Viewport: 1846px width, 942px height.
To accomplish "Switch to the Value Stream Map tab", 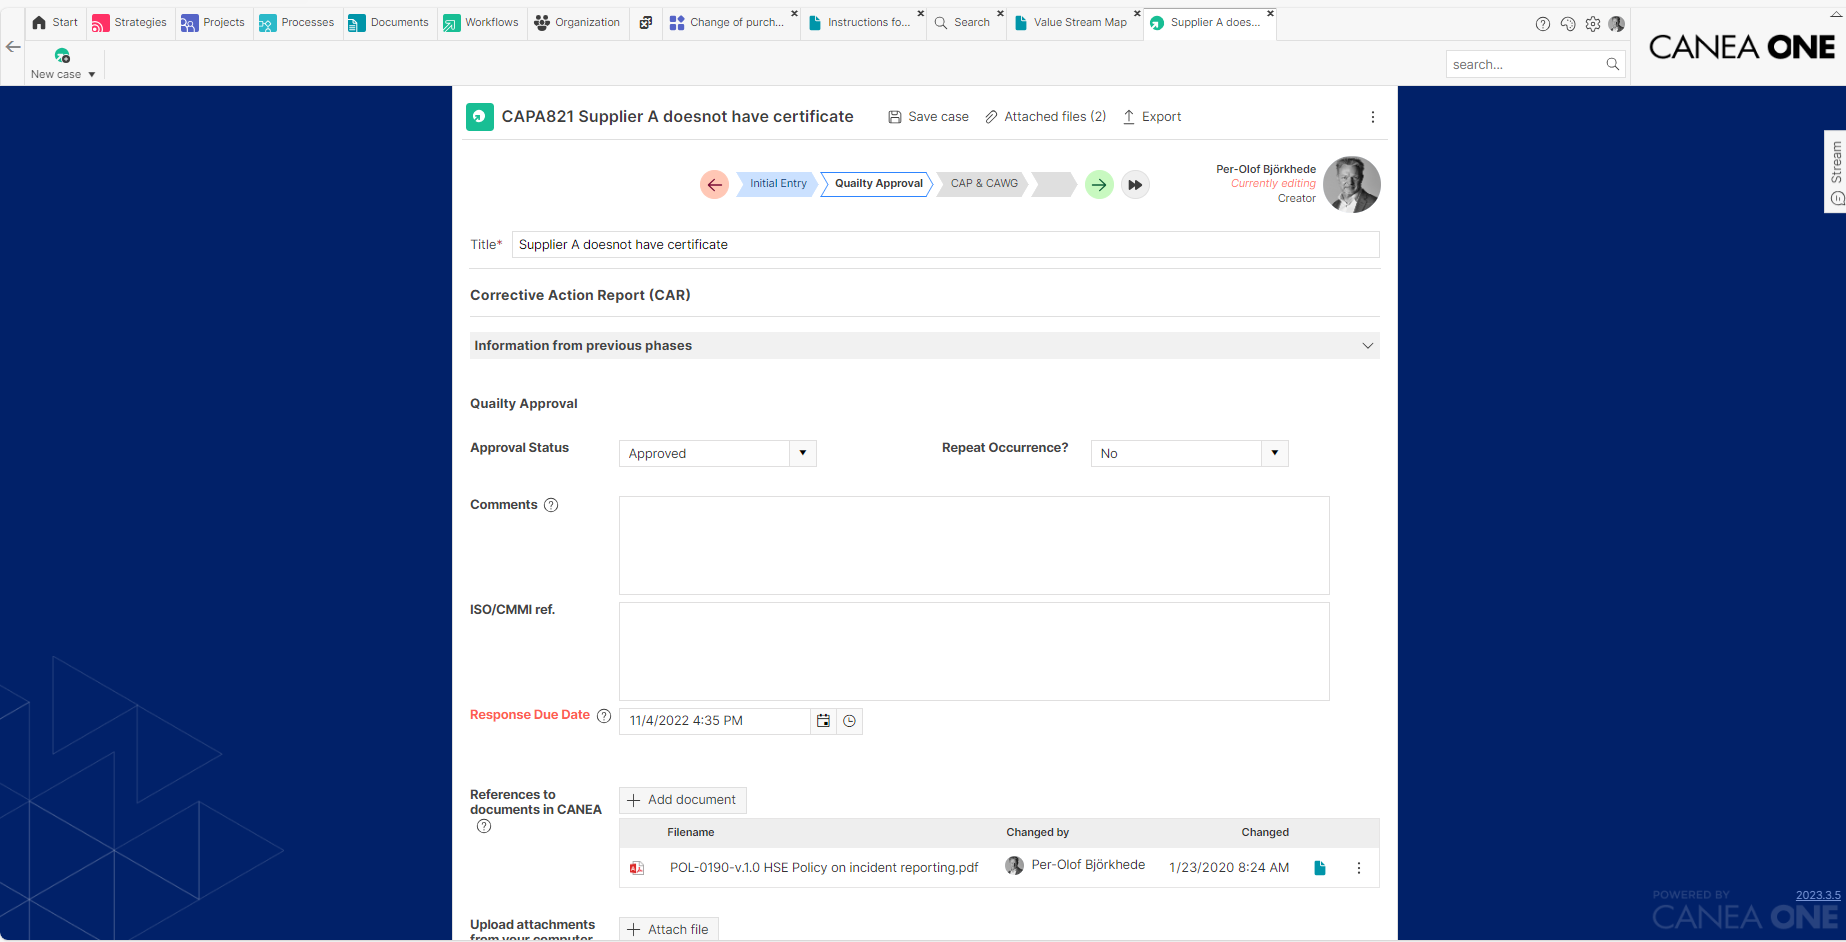I will tap(1070, 23).
